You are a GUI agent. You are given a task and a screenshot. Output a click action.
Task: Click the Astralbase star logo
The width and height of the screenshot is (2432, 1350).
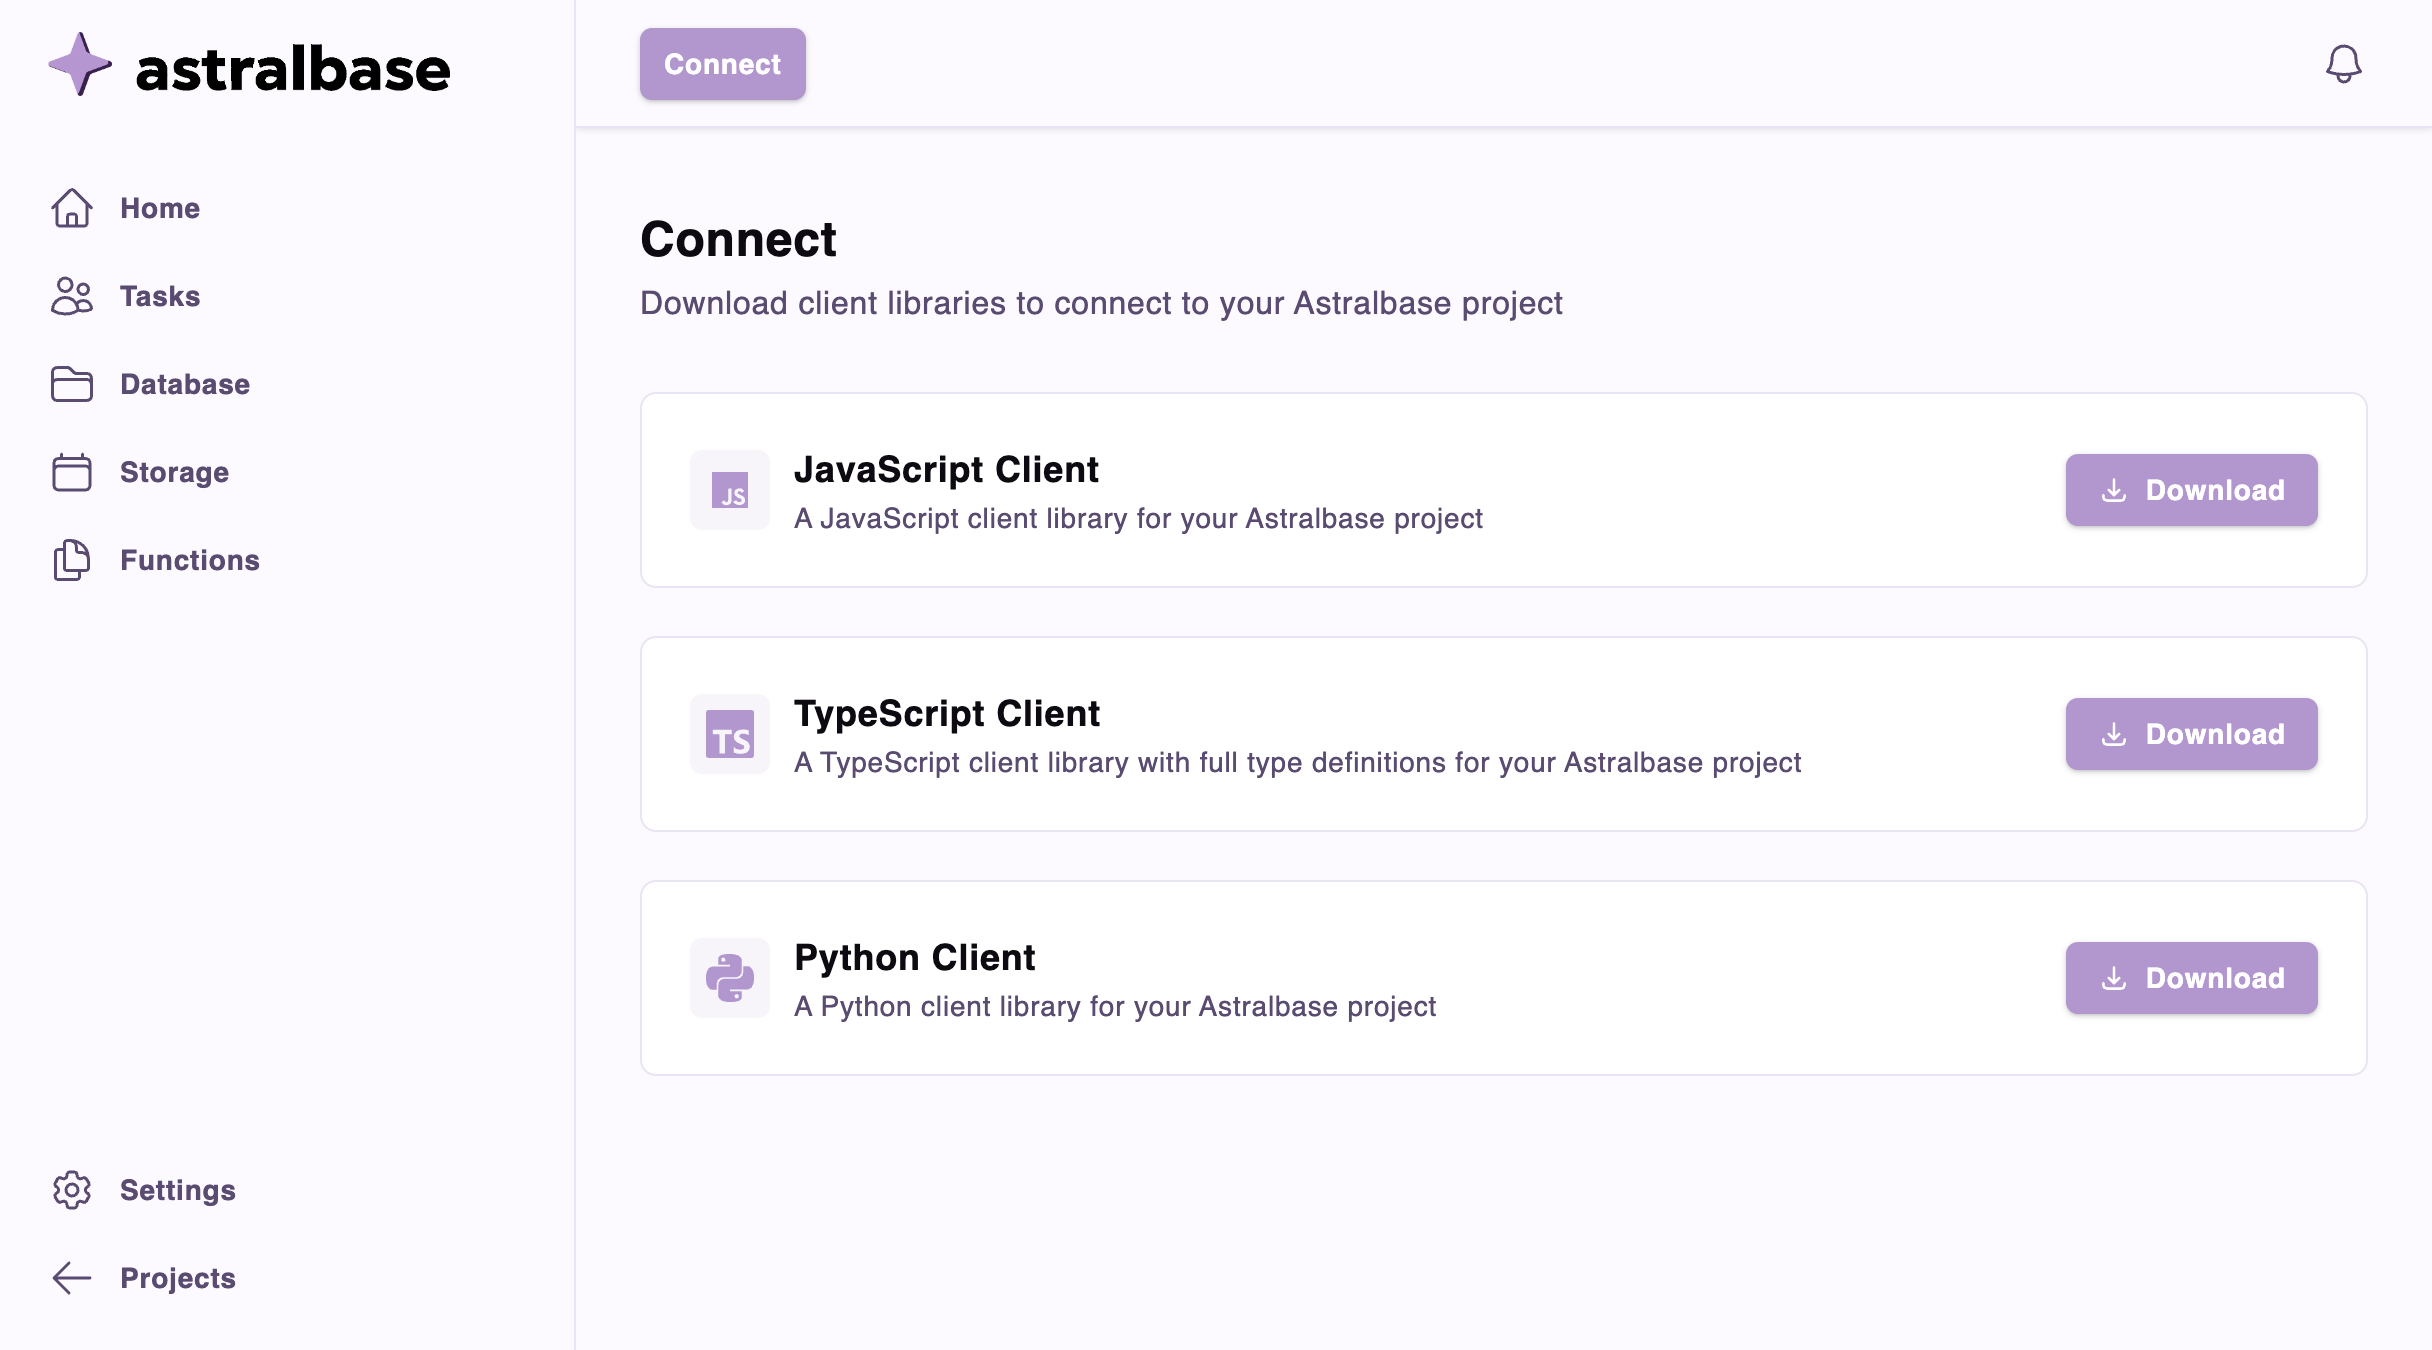pyautogui.click(x=79, y=67)
